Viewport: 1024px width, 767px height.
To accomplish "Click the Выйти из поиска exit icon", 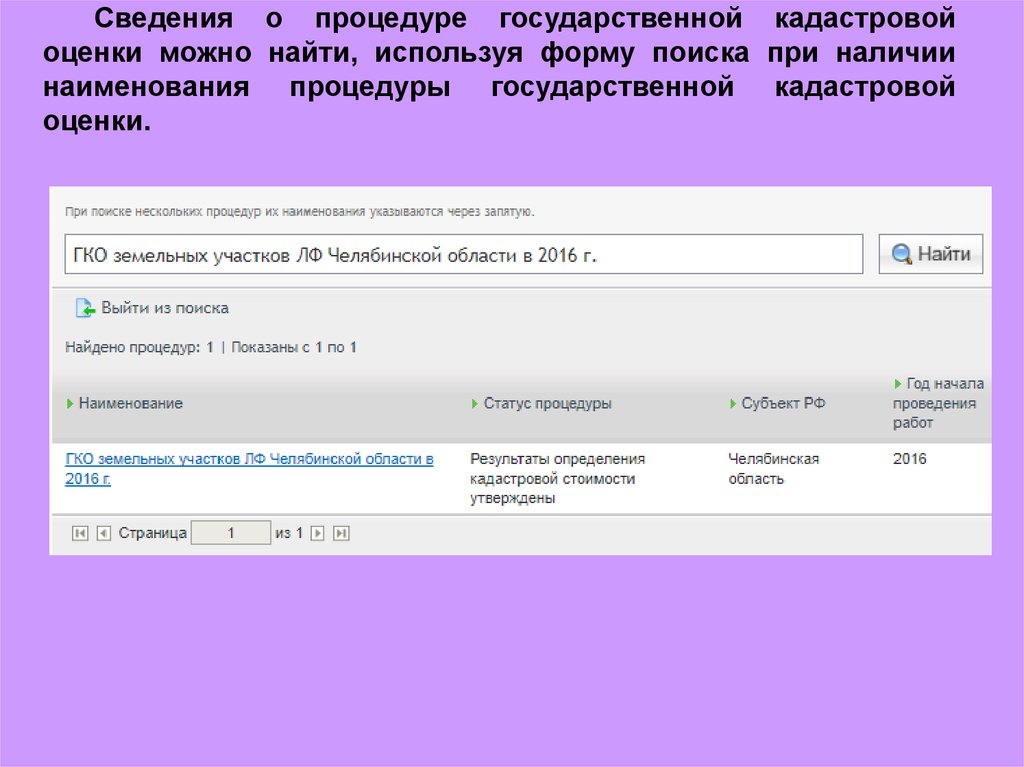I will [x=85, y=309].
